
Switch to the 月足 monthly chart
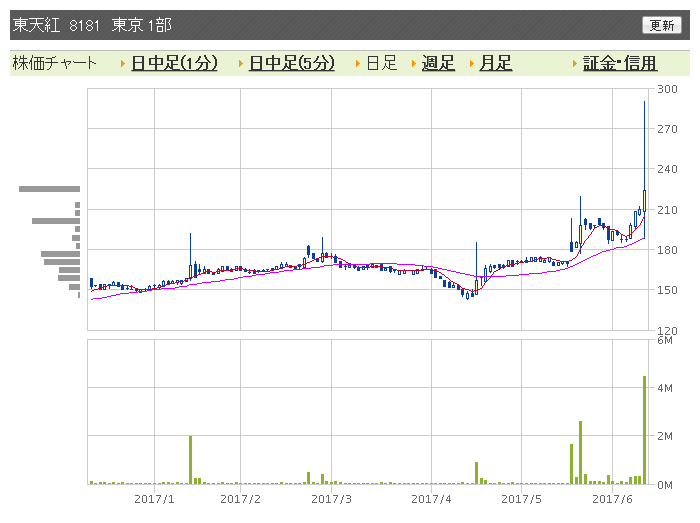coord(496,63)
